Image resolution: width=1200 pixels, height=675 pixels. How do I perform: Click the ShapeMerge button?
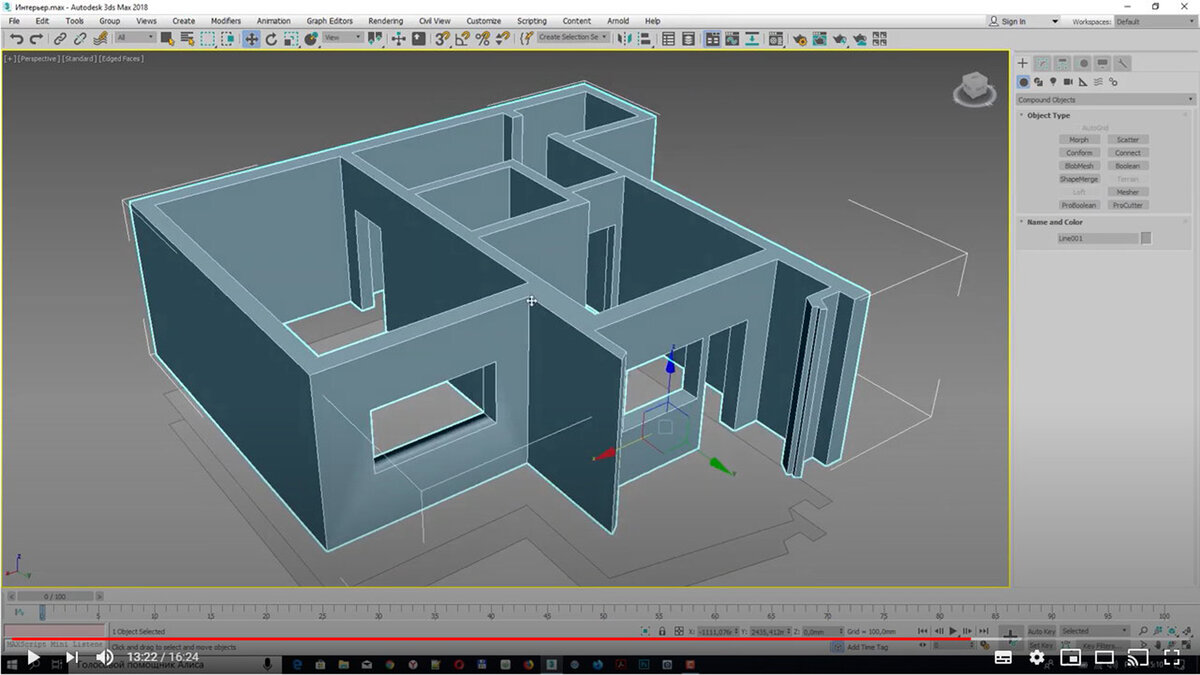pyautogui.click(x=1079, y=179)
